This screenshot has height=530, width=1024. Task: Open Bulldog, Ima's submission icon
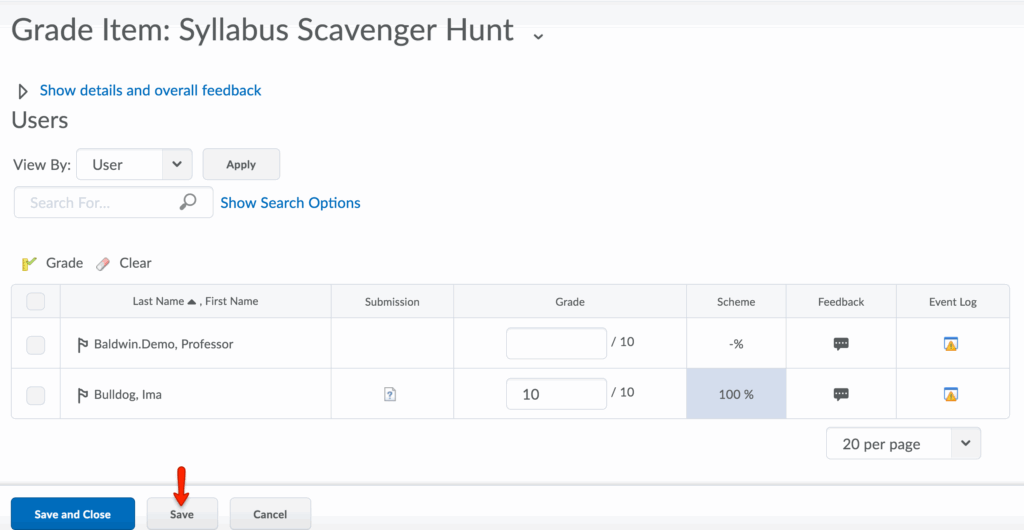tap(391, 394)
